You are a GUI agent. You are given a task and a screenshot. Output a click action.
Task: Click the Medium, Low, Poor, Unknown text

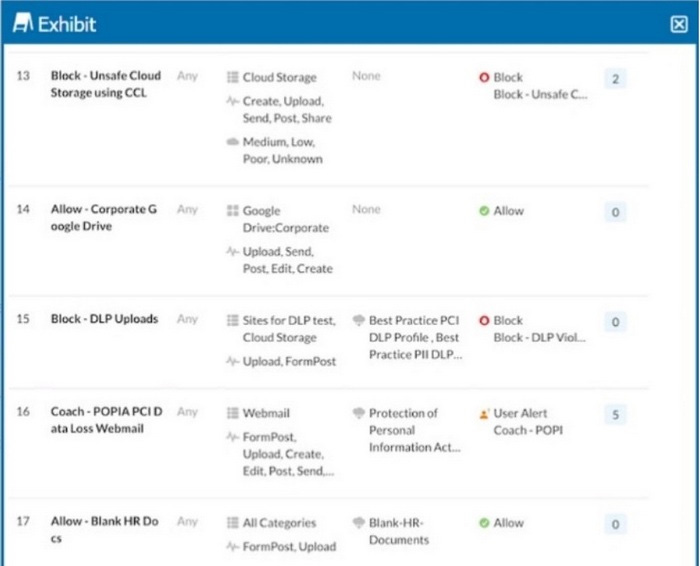[x=283, y=150]
